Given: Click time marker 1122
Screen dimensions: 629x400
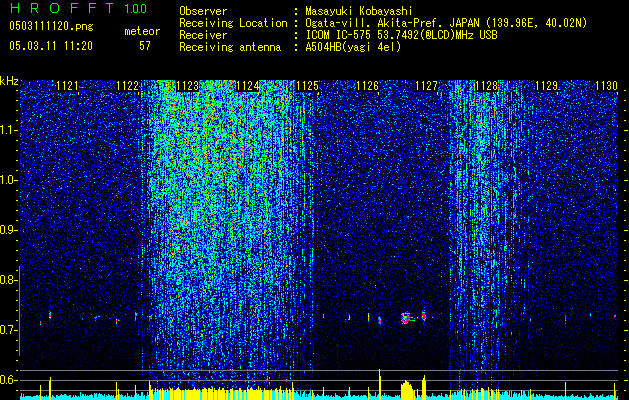Looking at the screenshot, I should [x=128, y=86].
